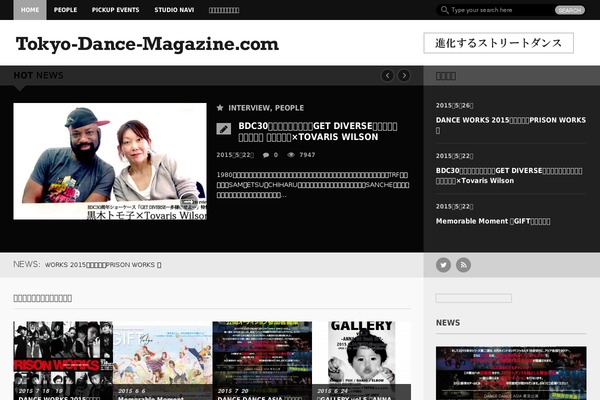This screenshot has width=600, height=400.
Task: Open the last navigation item after STUDIO NAVI
Action: point(224,10)
